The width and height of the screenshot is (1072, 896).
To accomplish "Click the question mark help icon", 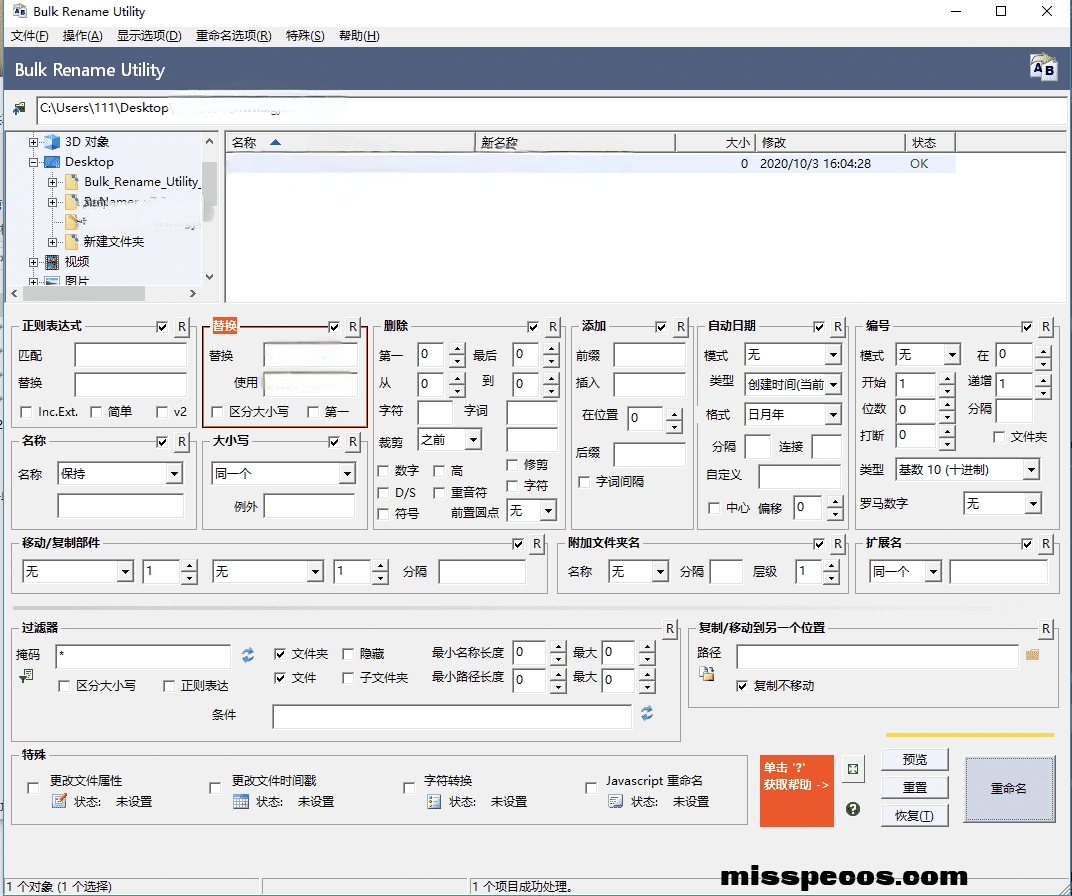I will click(x=852, y=809).
